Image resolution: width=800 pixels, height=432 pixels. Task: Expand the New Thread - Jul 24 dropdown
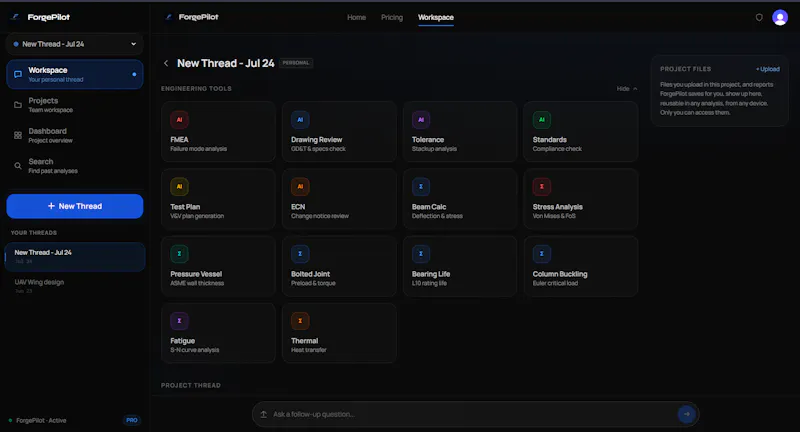coord(74,44)
